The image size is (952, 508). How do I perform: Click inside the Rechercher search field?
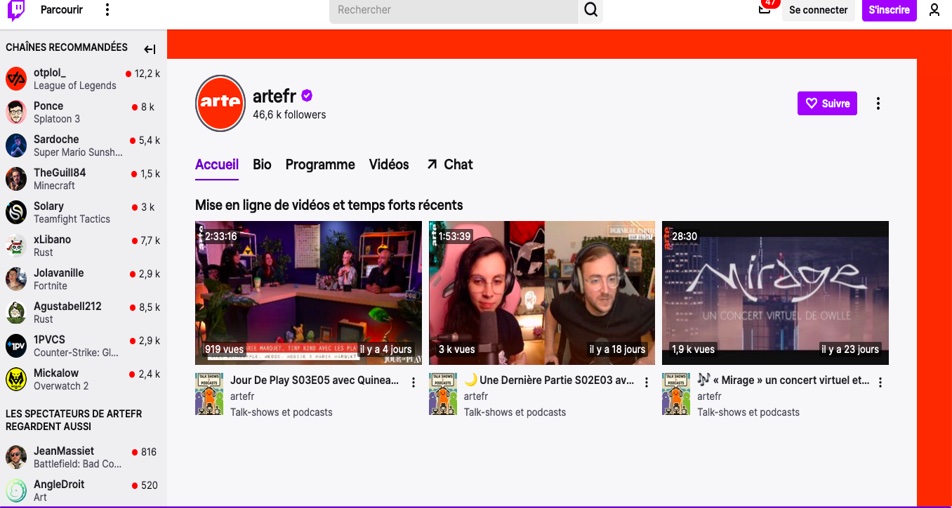pos(454,10)
